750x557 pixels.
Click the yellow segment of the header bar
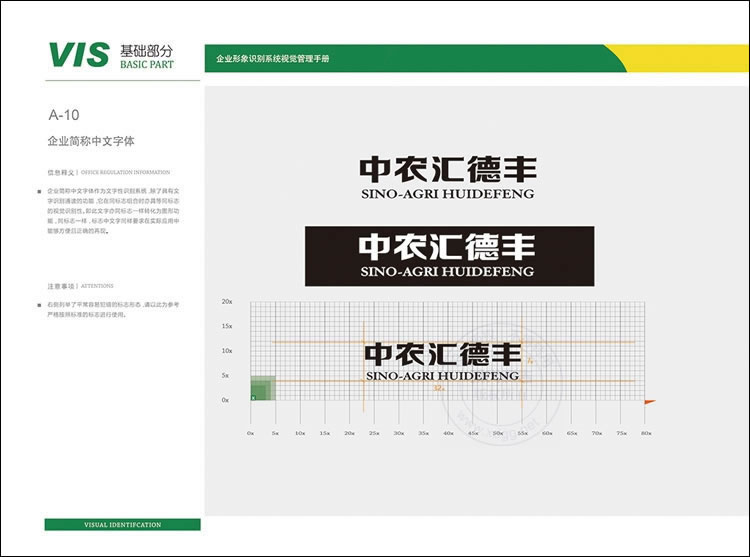(x=680, y=58)
